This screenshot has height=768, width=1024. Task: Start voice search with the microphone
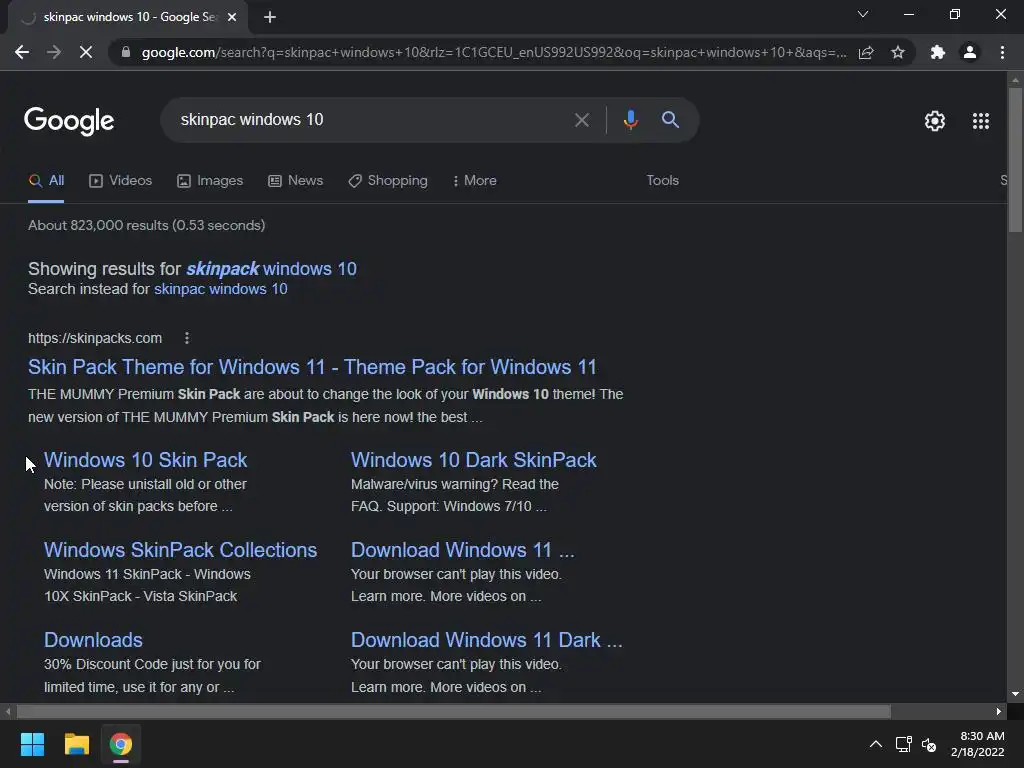click(x=630, y=120)
